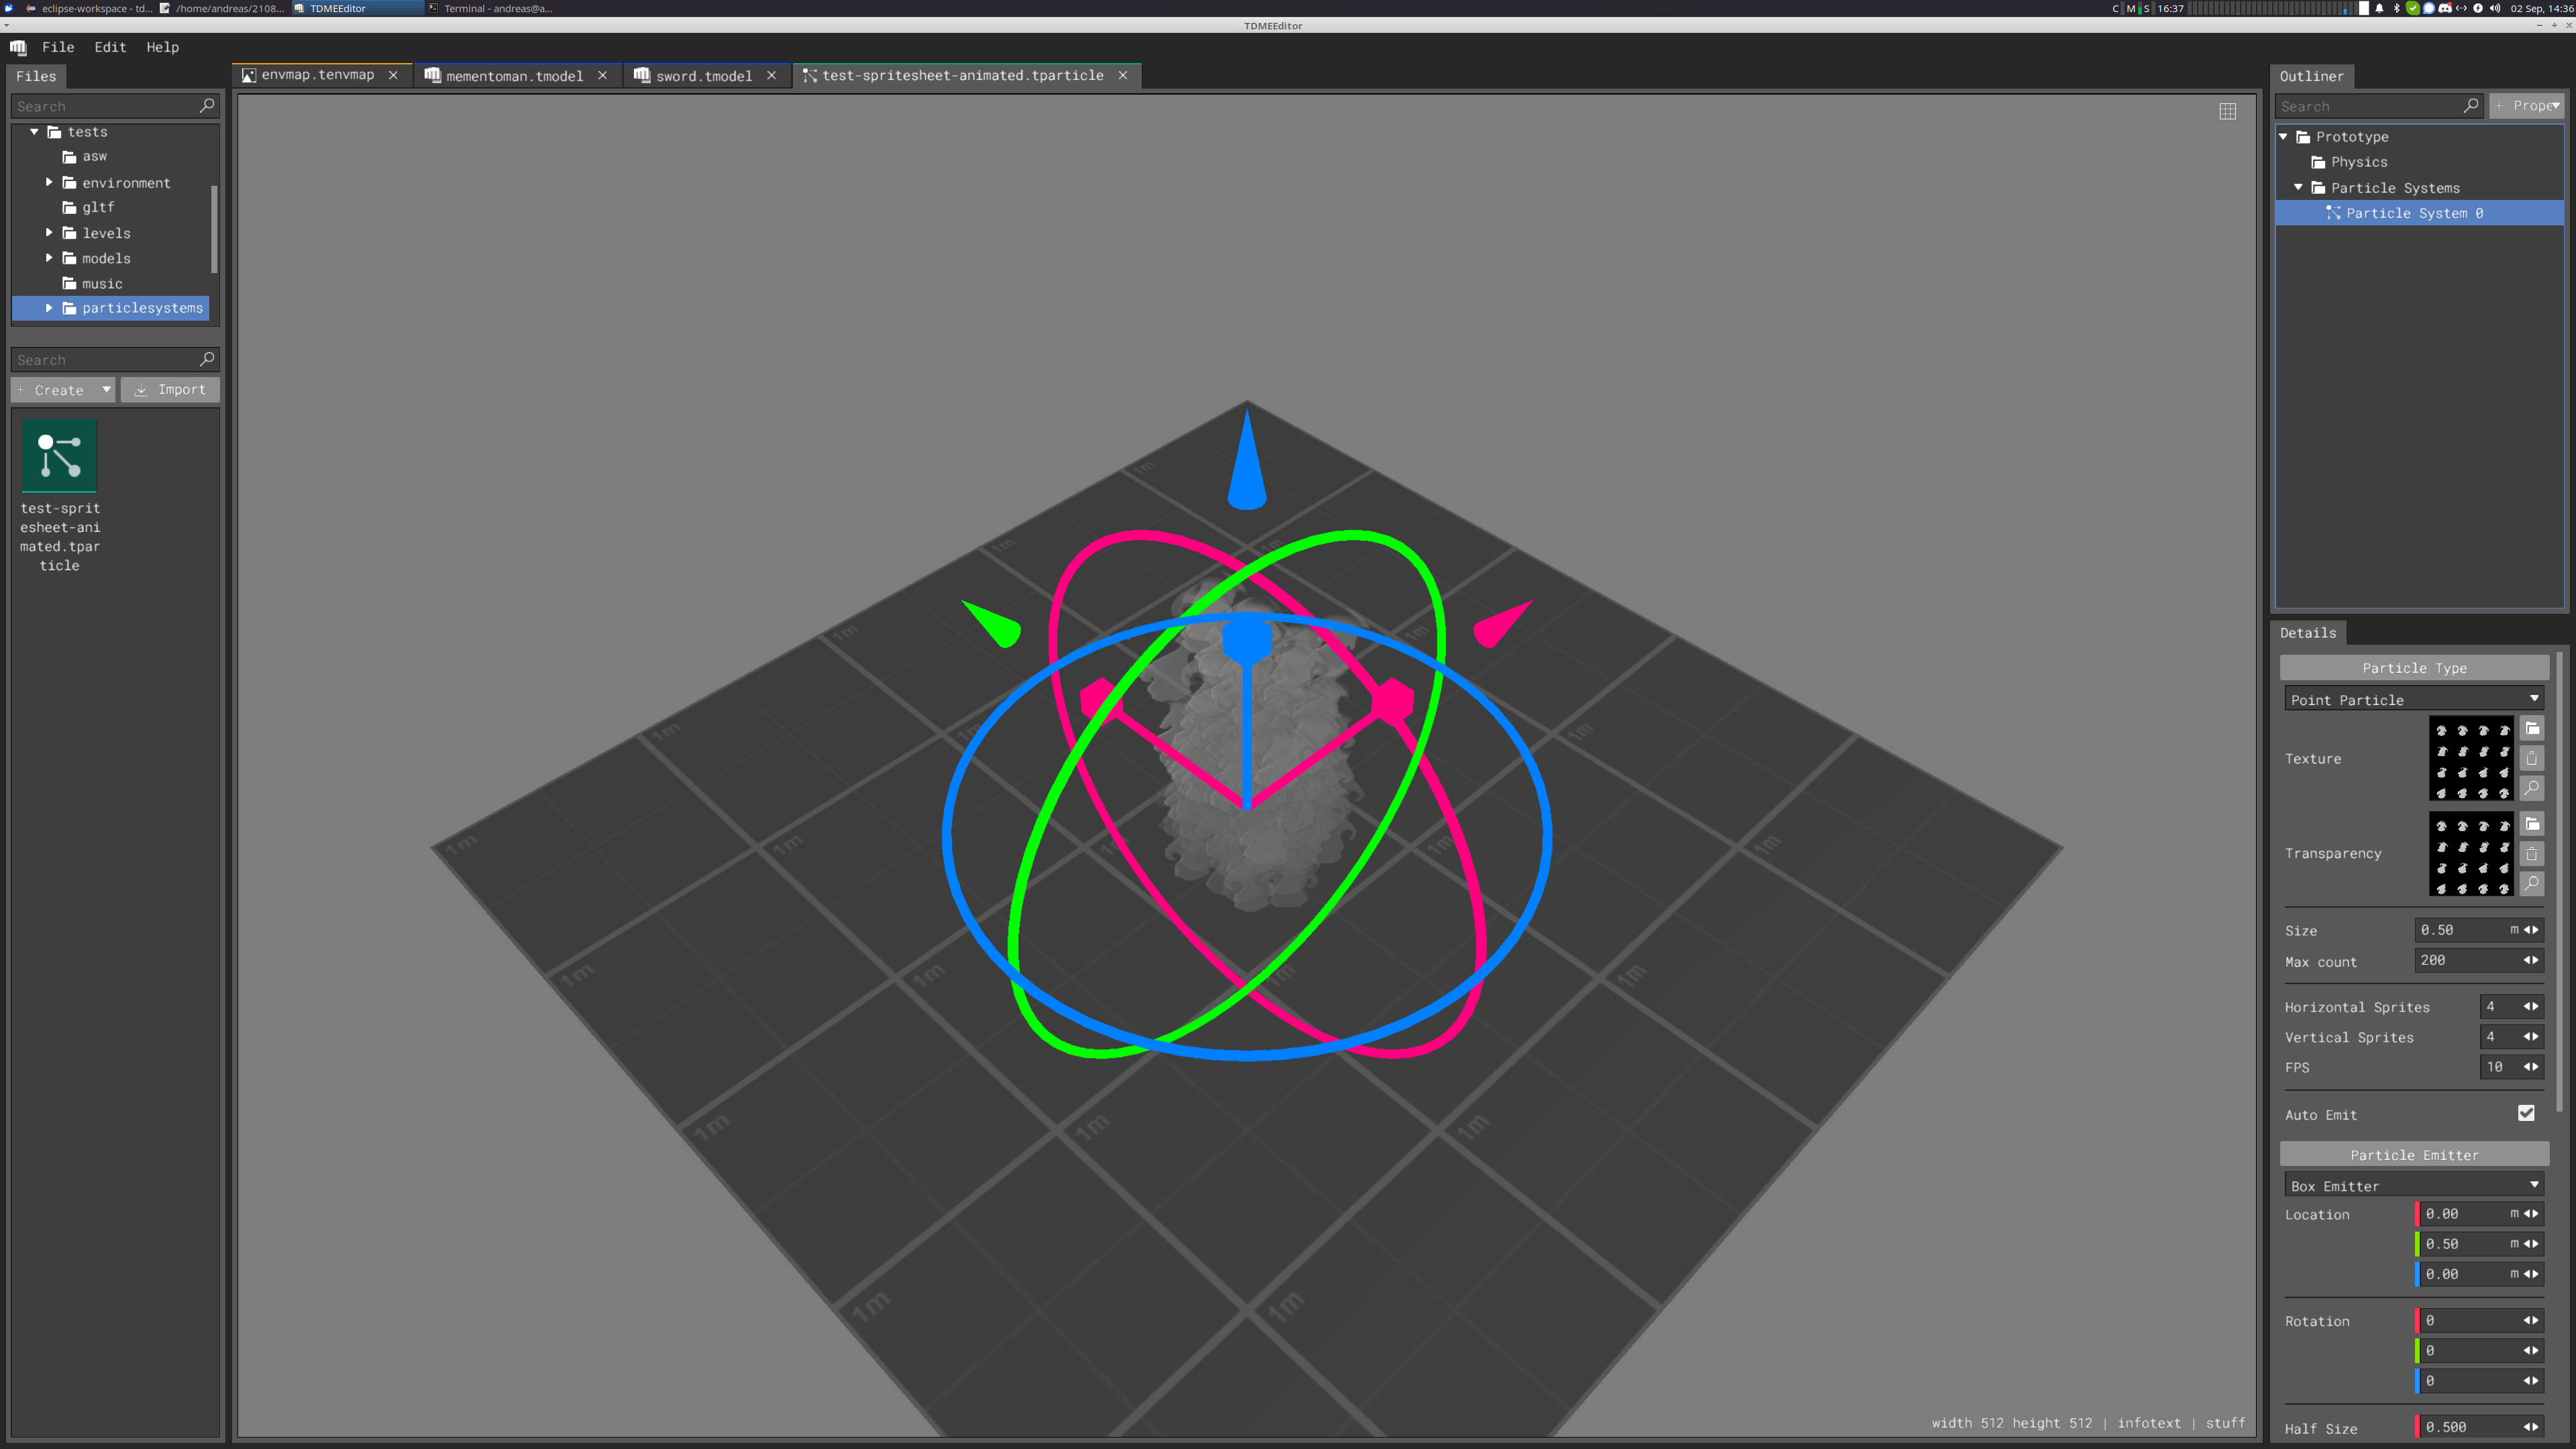Open the Edit menu
Screen dimensions: 2576x1449
click(x=110, y=47)
